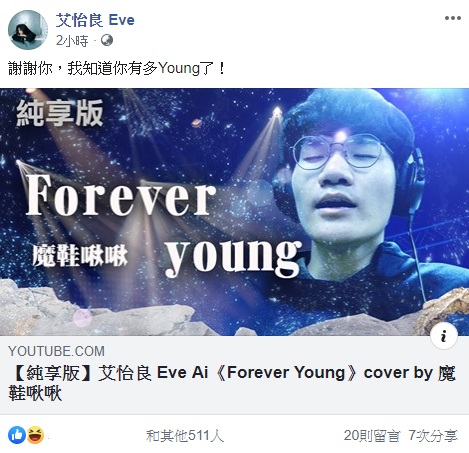Click the post text 謝謝你，我知道你有多Young了
This screenshot has width=469, height=453.
117,69
